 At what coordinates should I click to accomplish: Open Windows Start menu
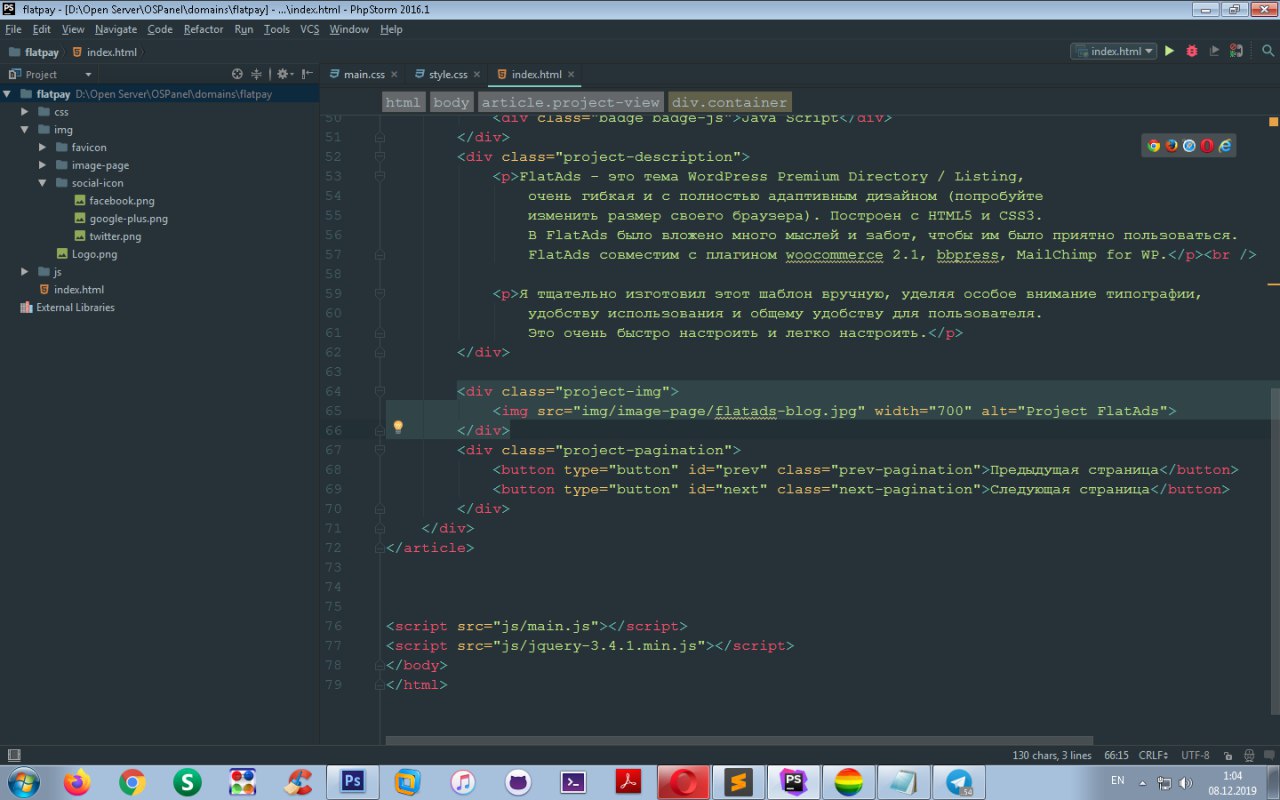24,782
